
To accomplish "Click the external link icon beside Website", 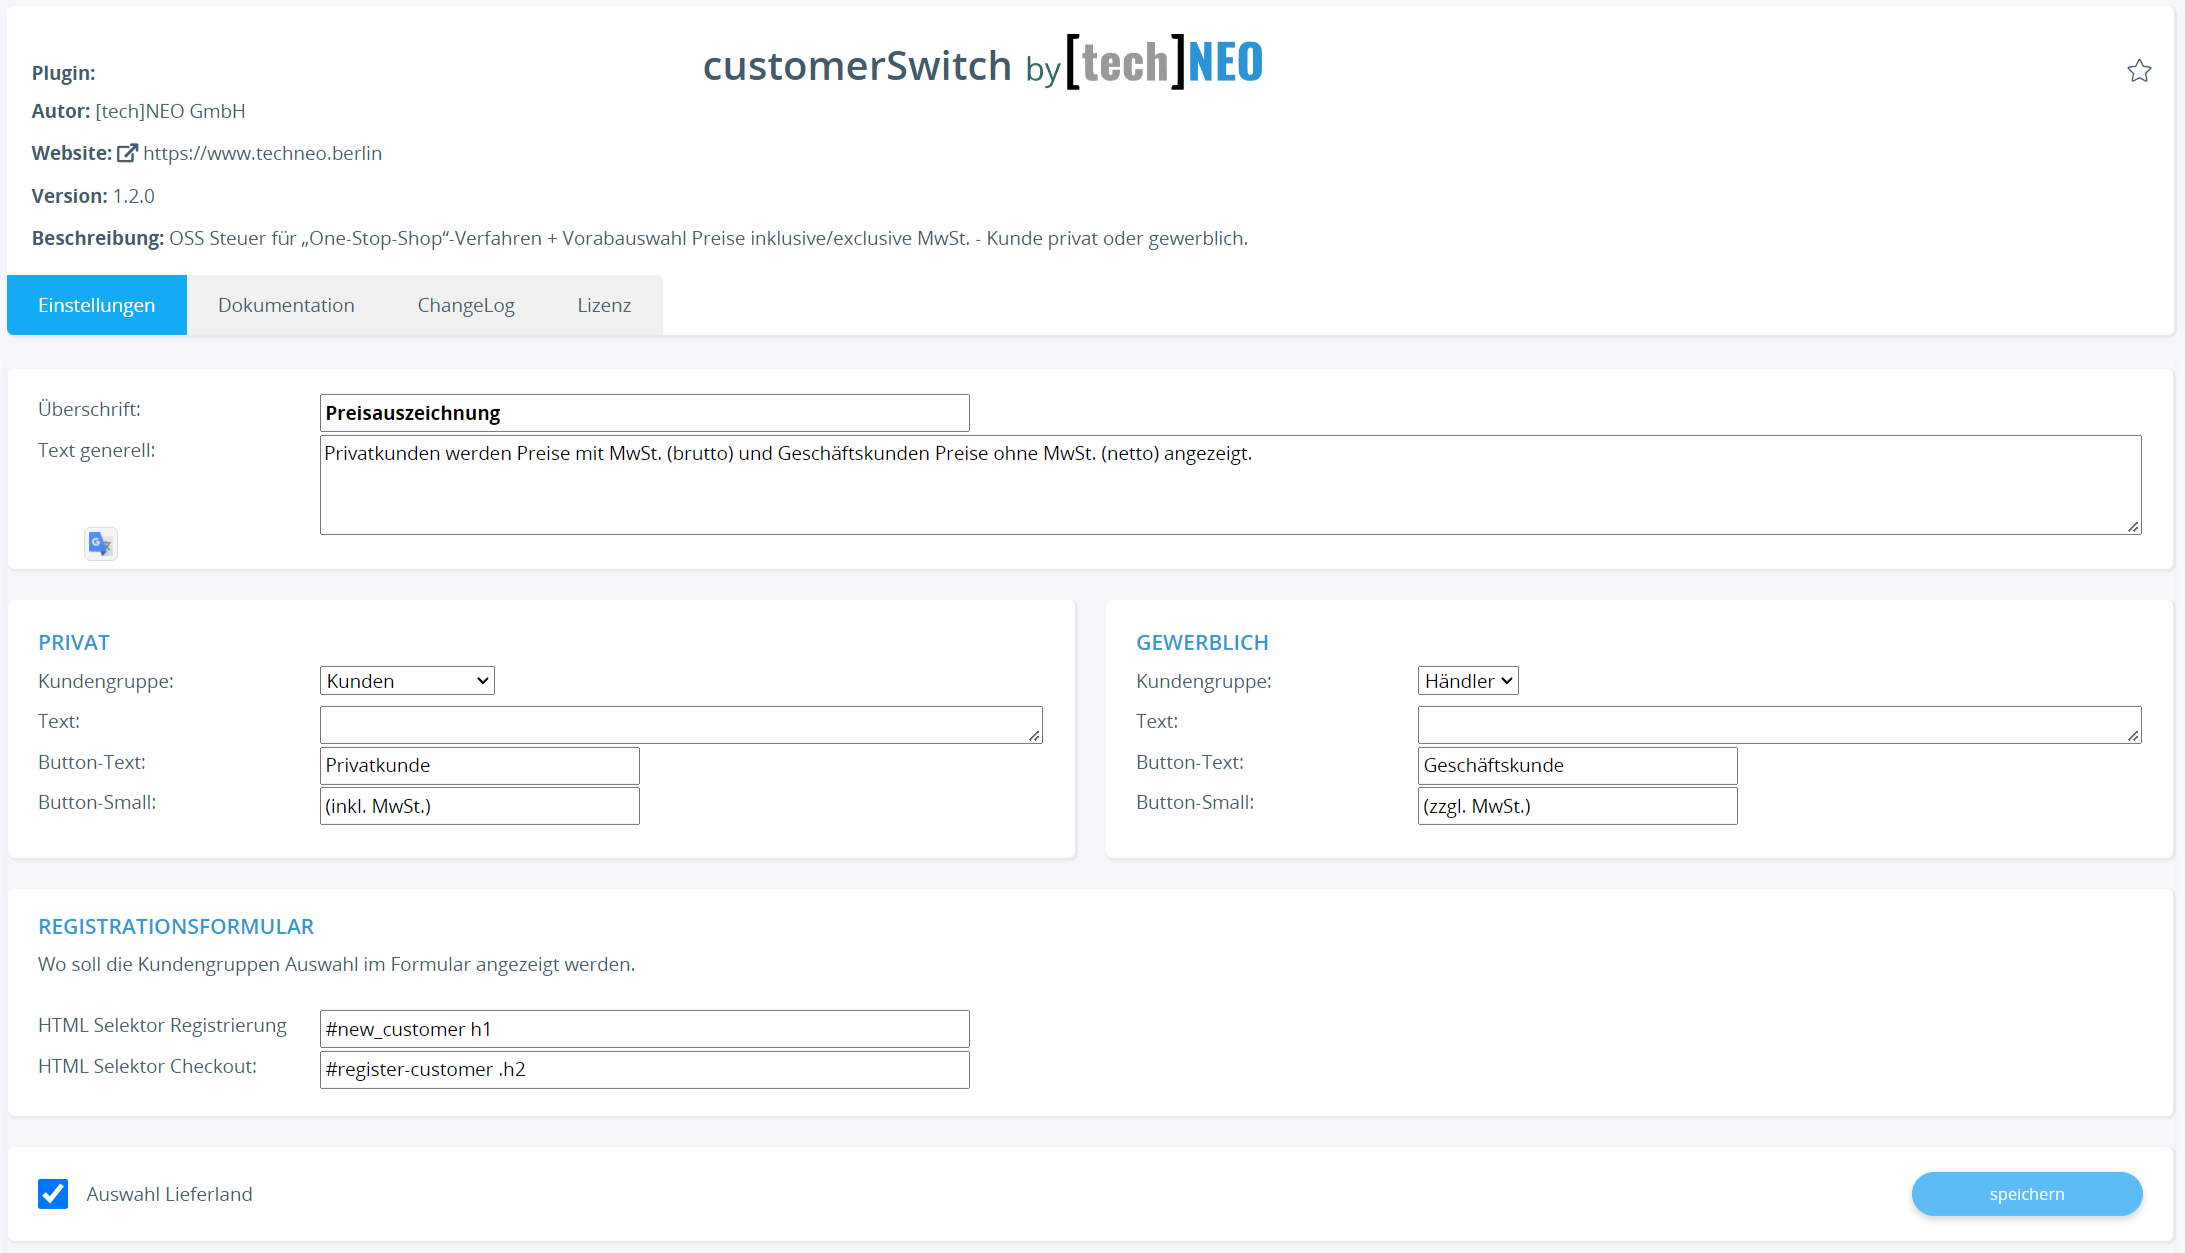I will [127, 153].
